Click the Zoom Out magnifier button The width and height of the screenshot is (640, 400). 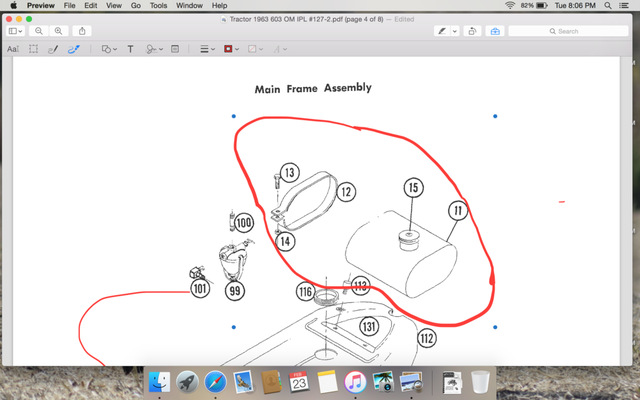(x=39, y=31)
